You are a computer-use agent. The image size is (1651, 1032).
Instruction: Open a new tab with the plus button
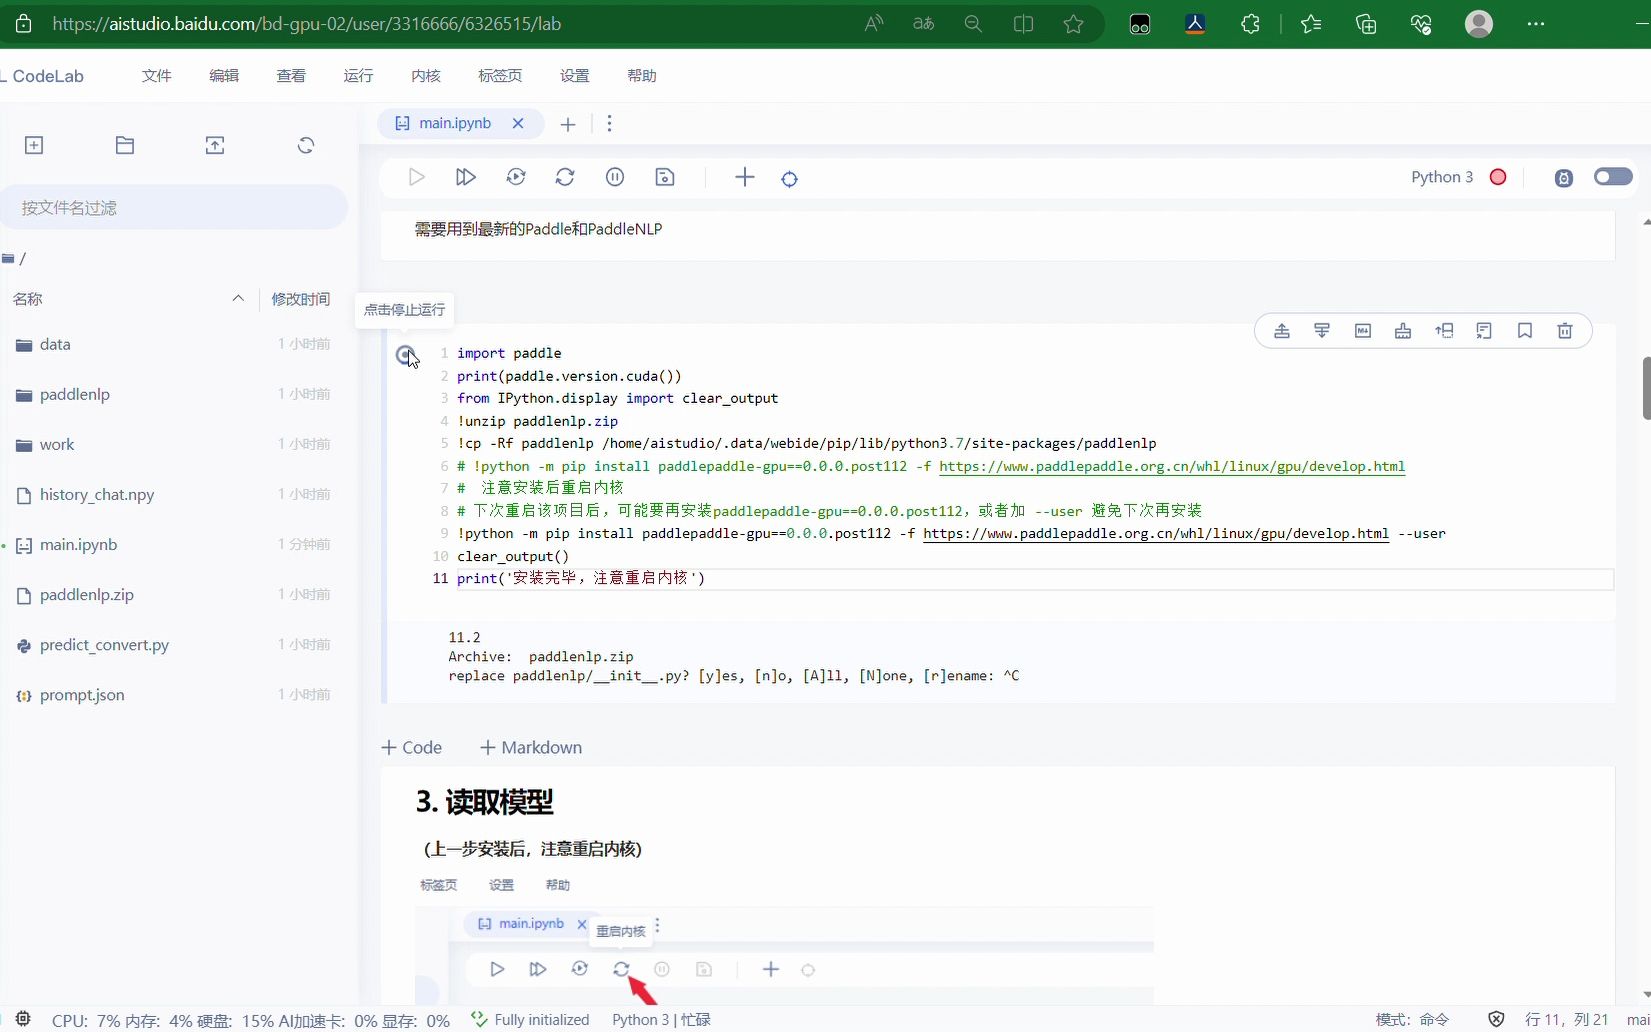pyautogui.click(x=568, y=124)
